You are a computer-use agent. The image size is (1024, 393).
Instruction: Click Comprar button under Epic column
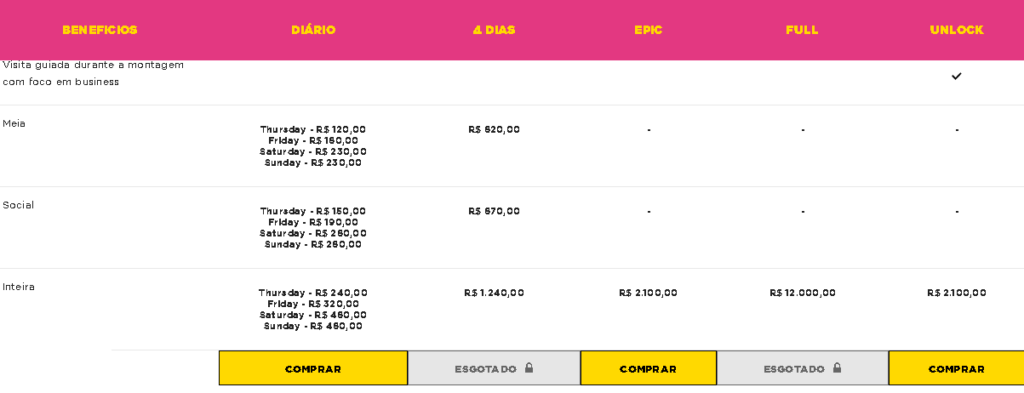point(648,368)
